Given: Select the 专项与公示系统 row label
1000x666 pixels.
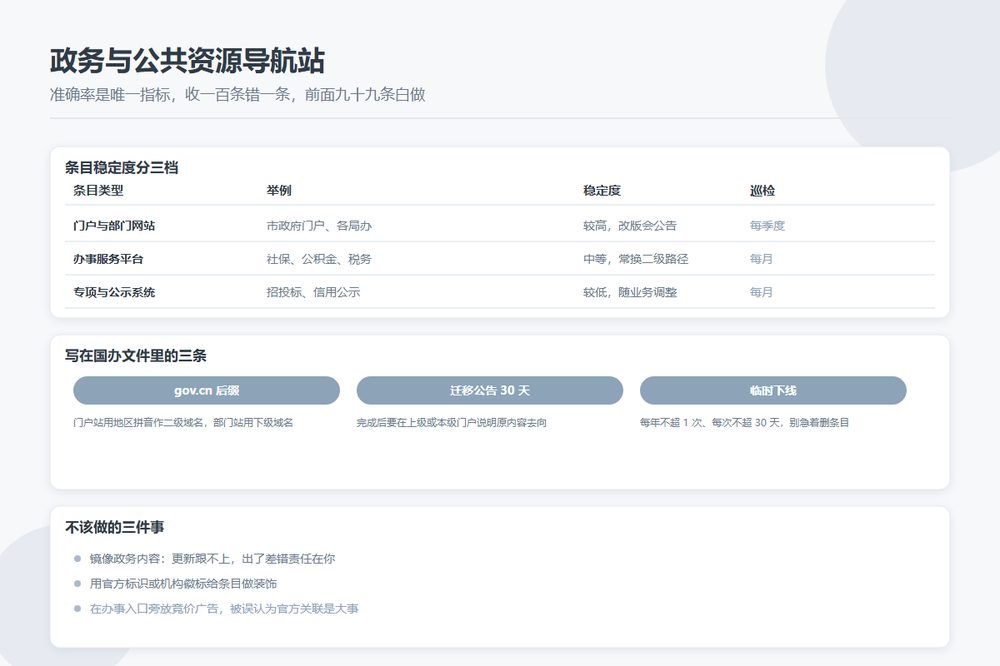Looking at the screenshot, I should point(114,292).
